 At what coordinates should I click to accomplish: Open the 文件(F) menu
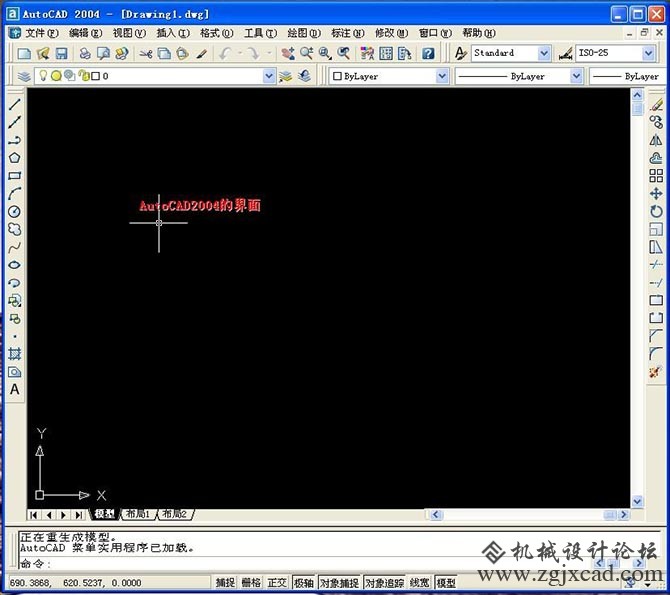point(42,33)
